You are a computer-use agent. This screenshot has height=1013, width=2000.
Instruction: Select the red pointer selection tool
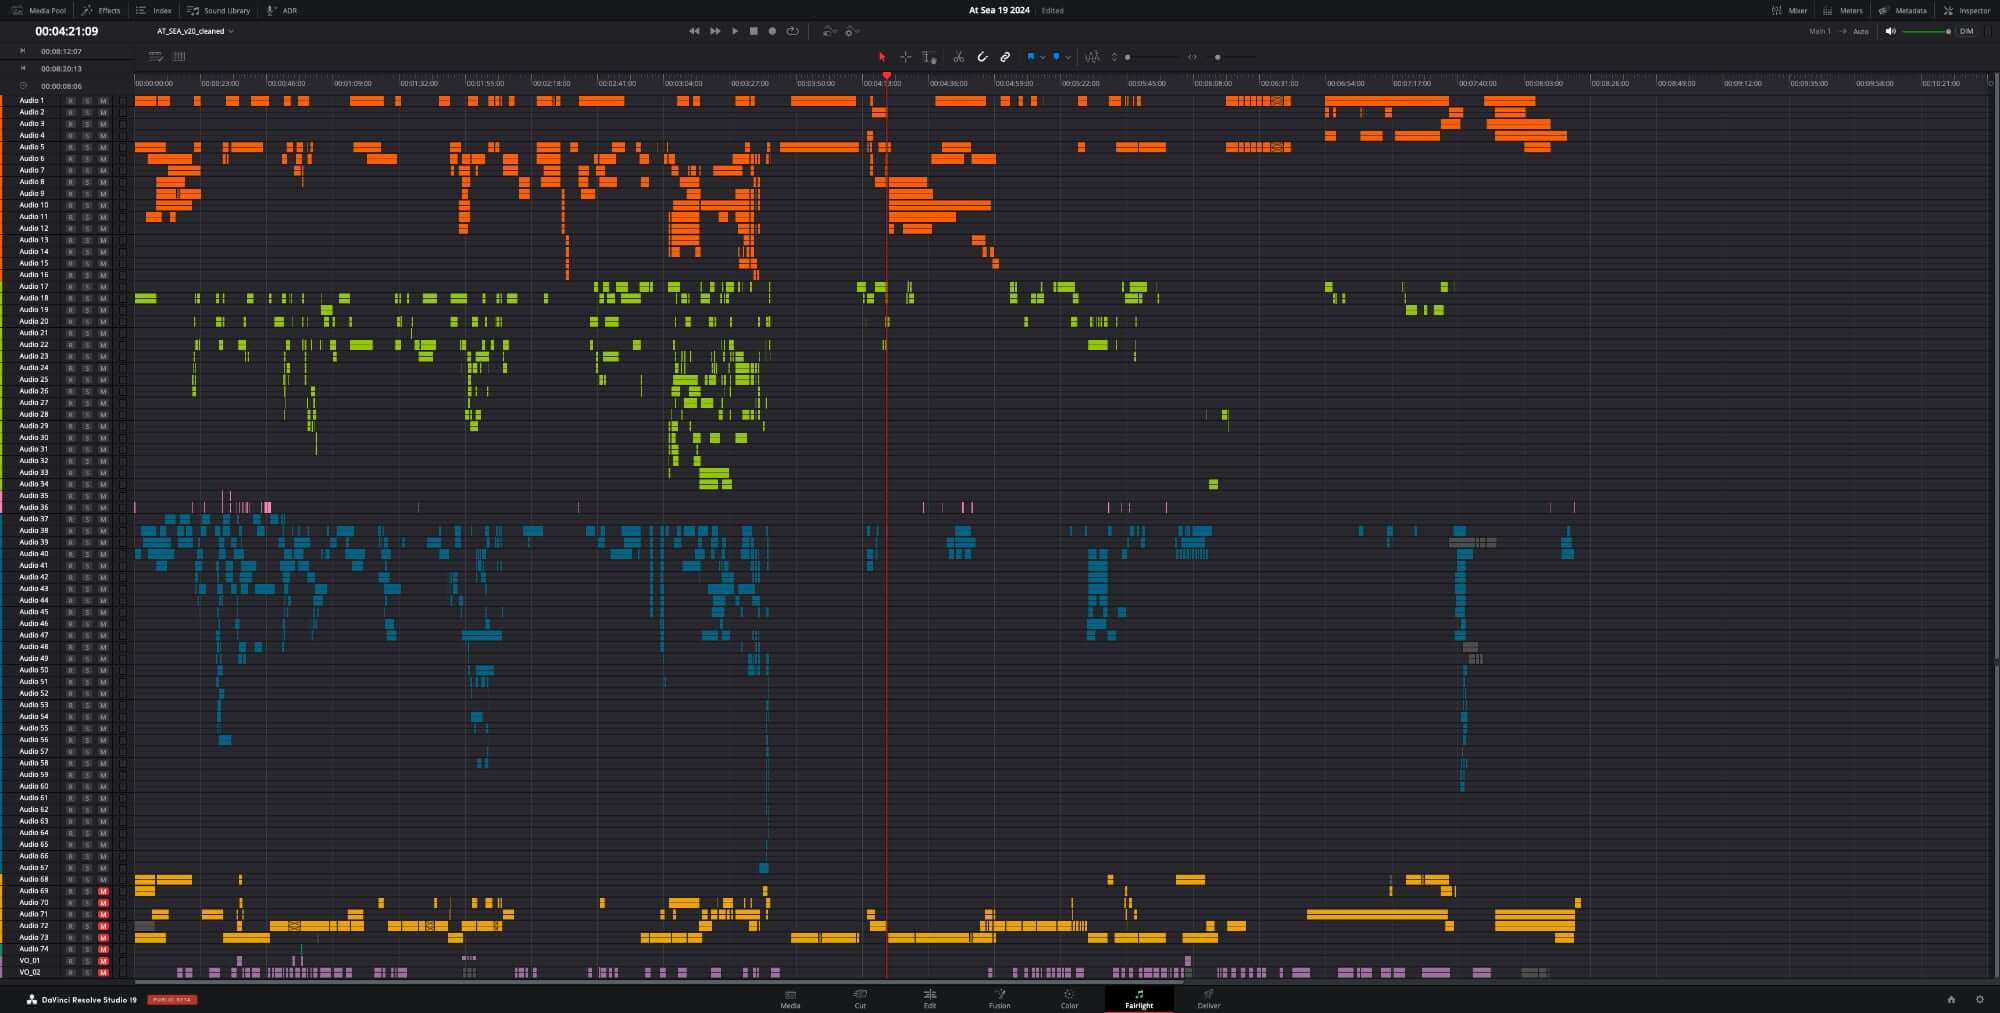coord(882,57)
